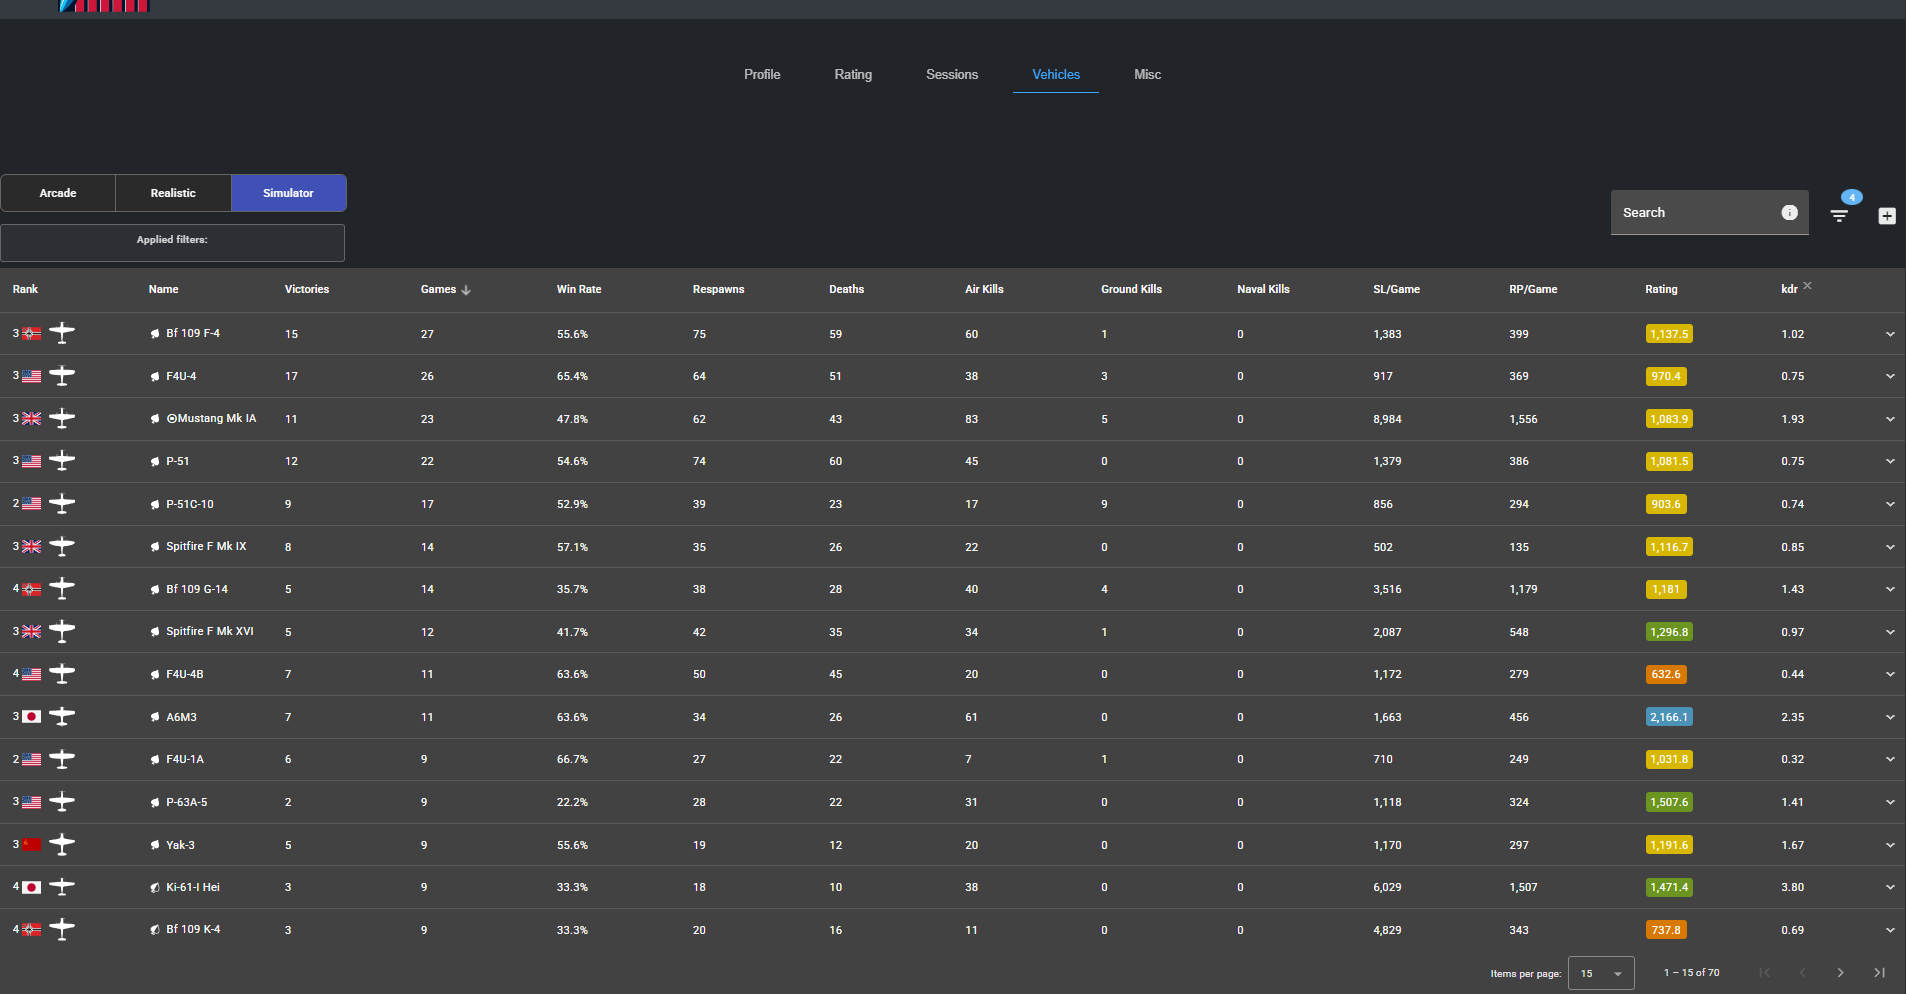Image resolution: width=1906 pixels, height=994 pixels.
Task: Jump to the last page
Action: pos(1880,973)
